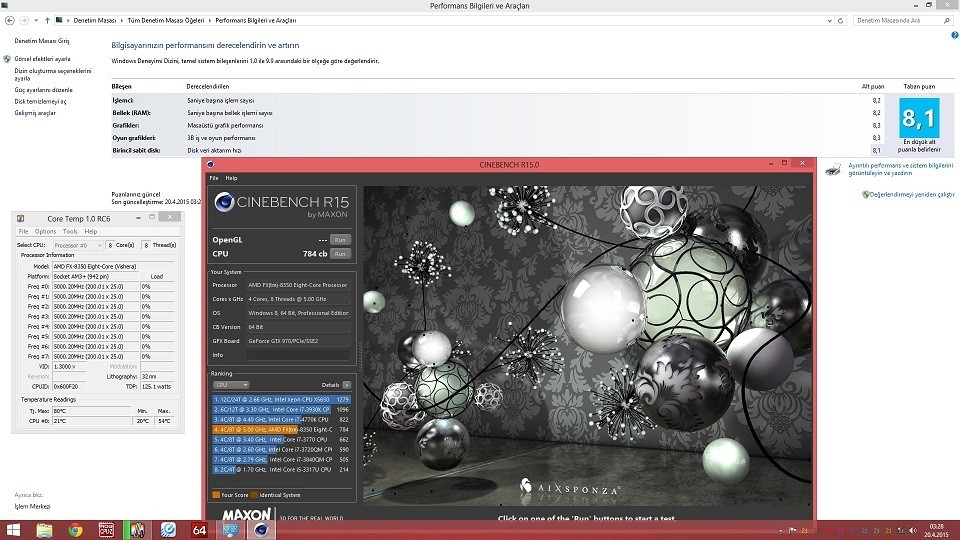This screenshot has width=960, height=540.
Task: Open the network icon in the system tray
Action: 900,531
